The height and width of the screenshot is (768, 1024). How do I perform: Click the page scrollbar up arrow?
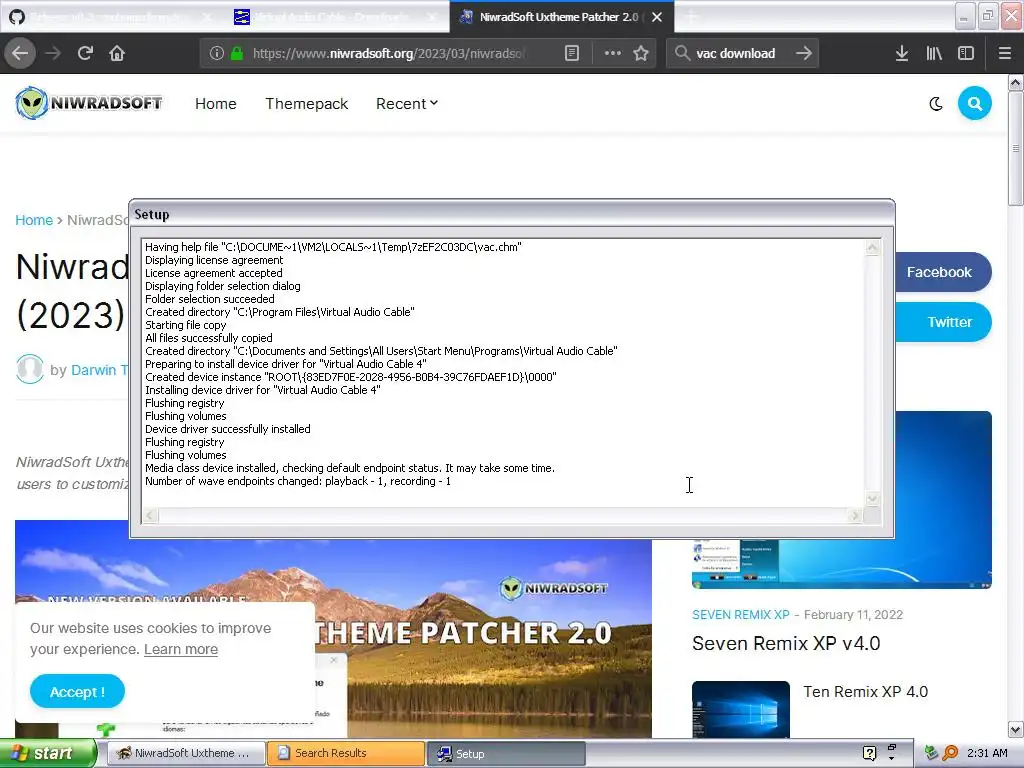(1015, 83)
